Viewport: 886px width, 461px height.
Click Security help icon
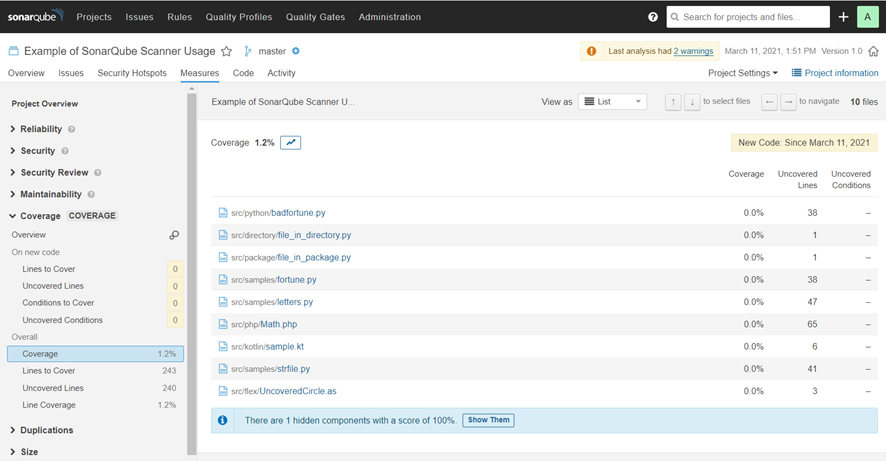65,151
